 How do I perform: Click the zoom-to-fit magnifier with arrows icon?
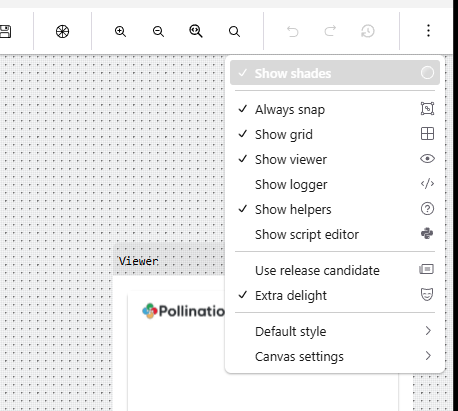(x=196, y=31)
